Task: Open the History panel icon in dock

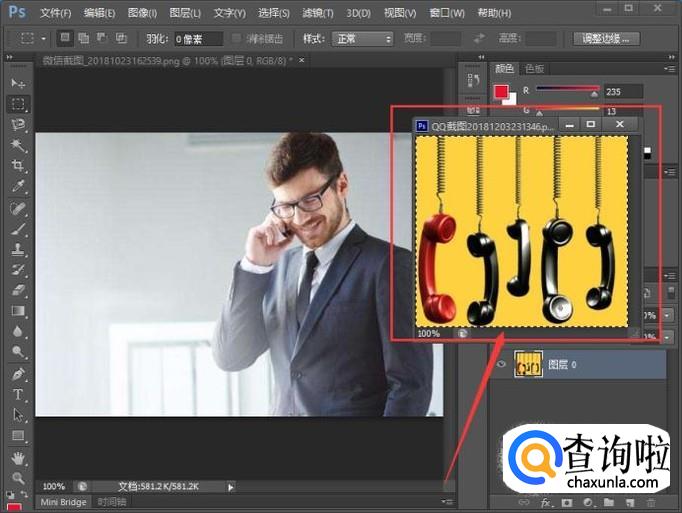Action: [473, 80]
